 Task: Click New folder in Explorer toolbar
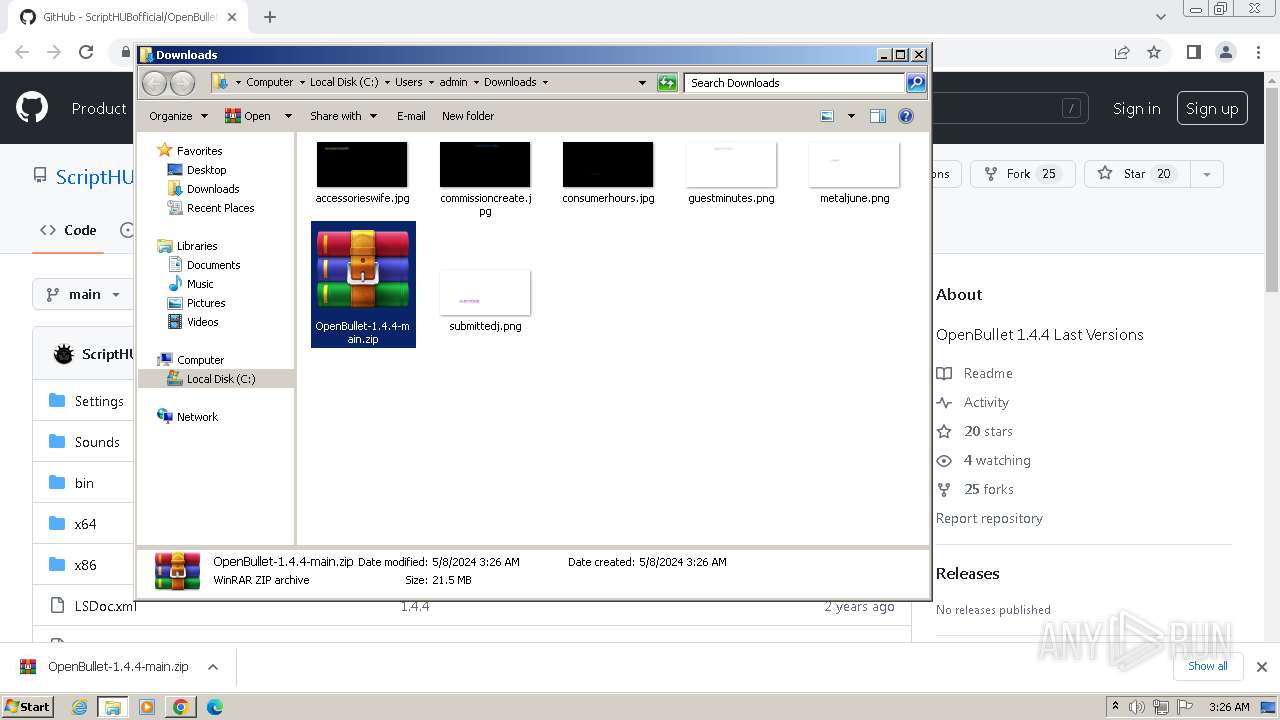pos(468,116)
